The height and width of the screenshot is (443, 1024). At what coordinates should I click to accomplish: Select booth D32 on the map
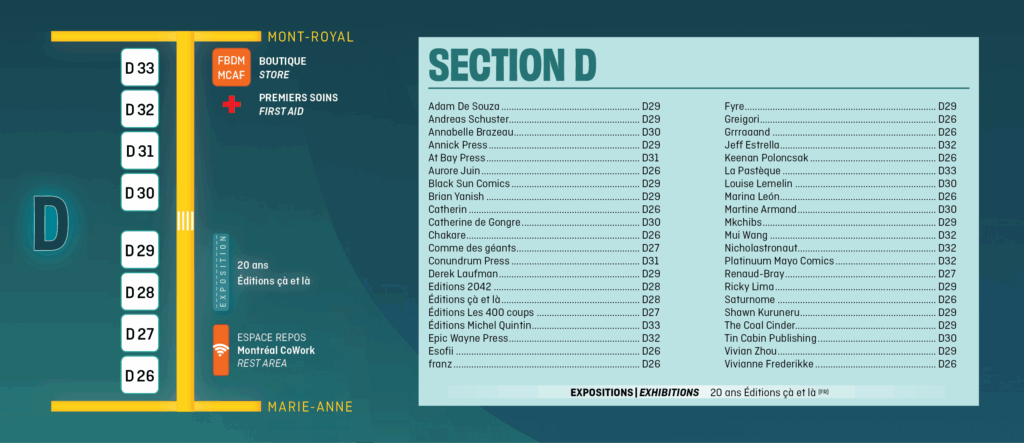pyautogui.click(x=139, y=110)
